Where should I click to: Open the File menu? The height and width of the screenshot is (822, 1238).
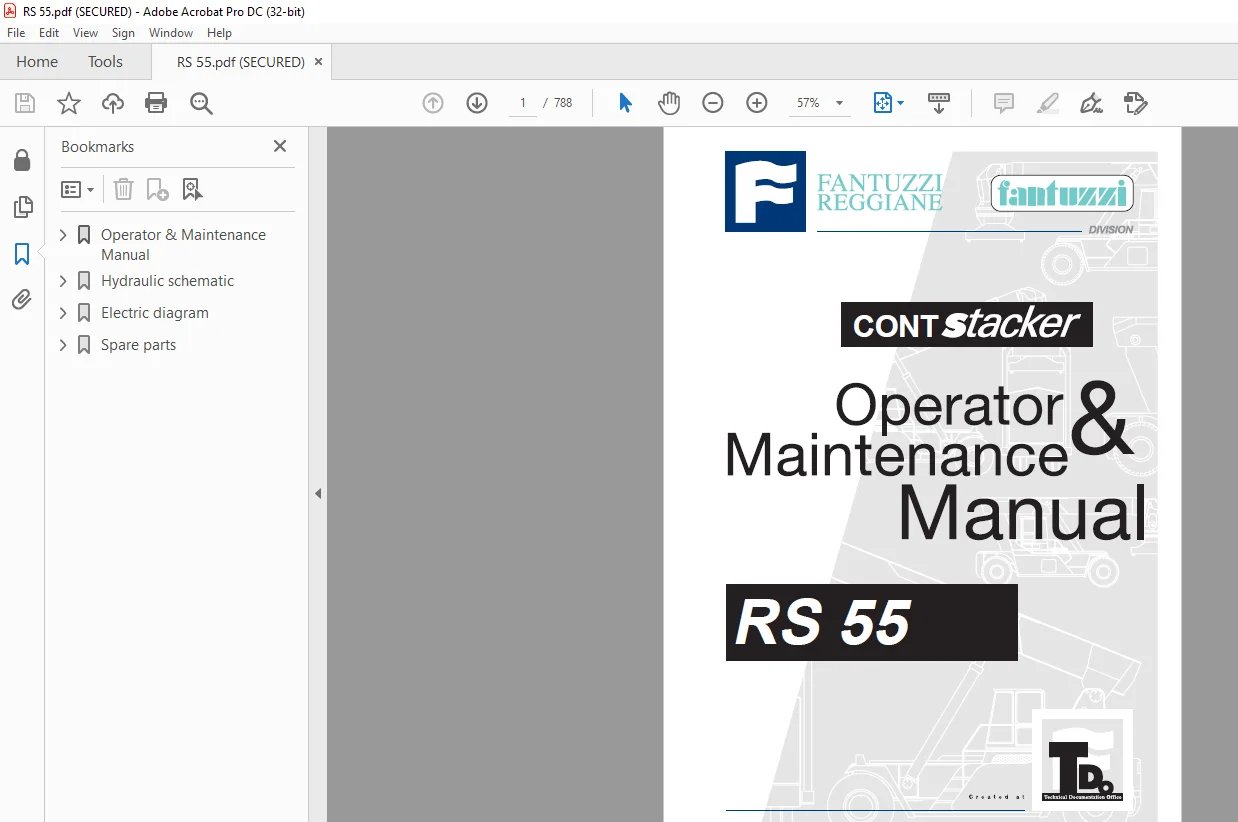16,33
